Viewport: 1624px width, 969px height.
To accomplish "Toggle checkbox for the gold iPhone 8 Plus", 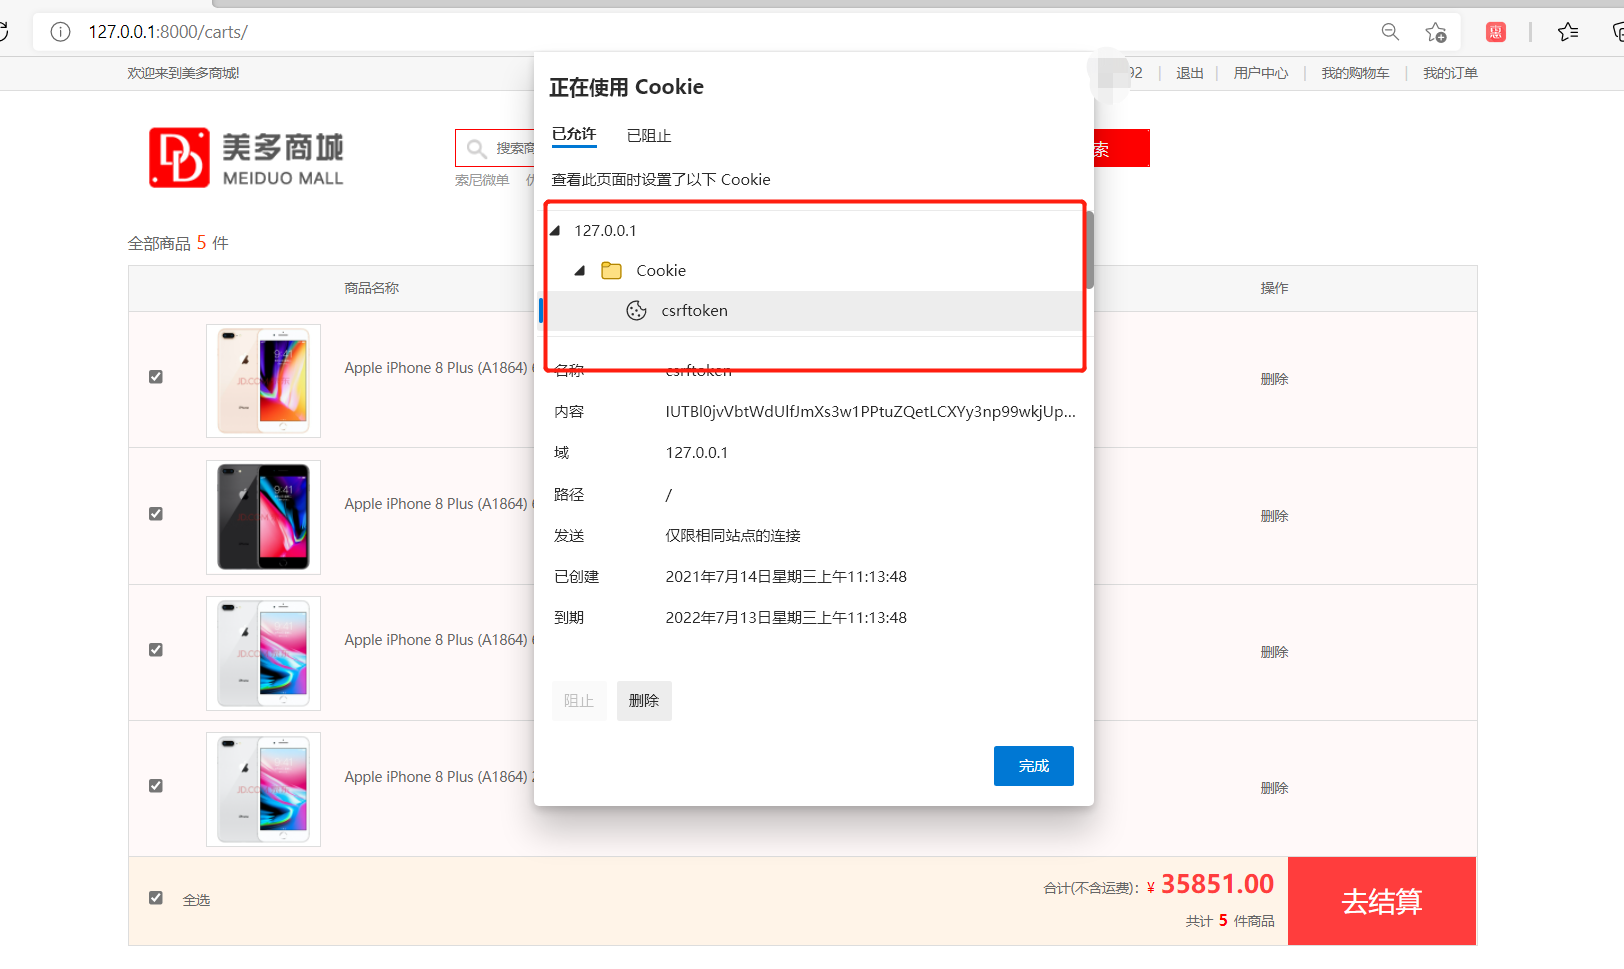I will click(156, 377).
